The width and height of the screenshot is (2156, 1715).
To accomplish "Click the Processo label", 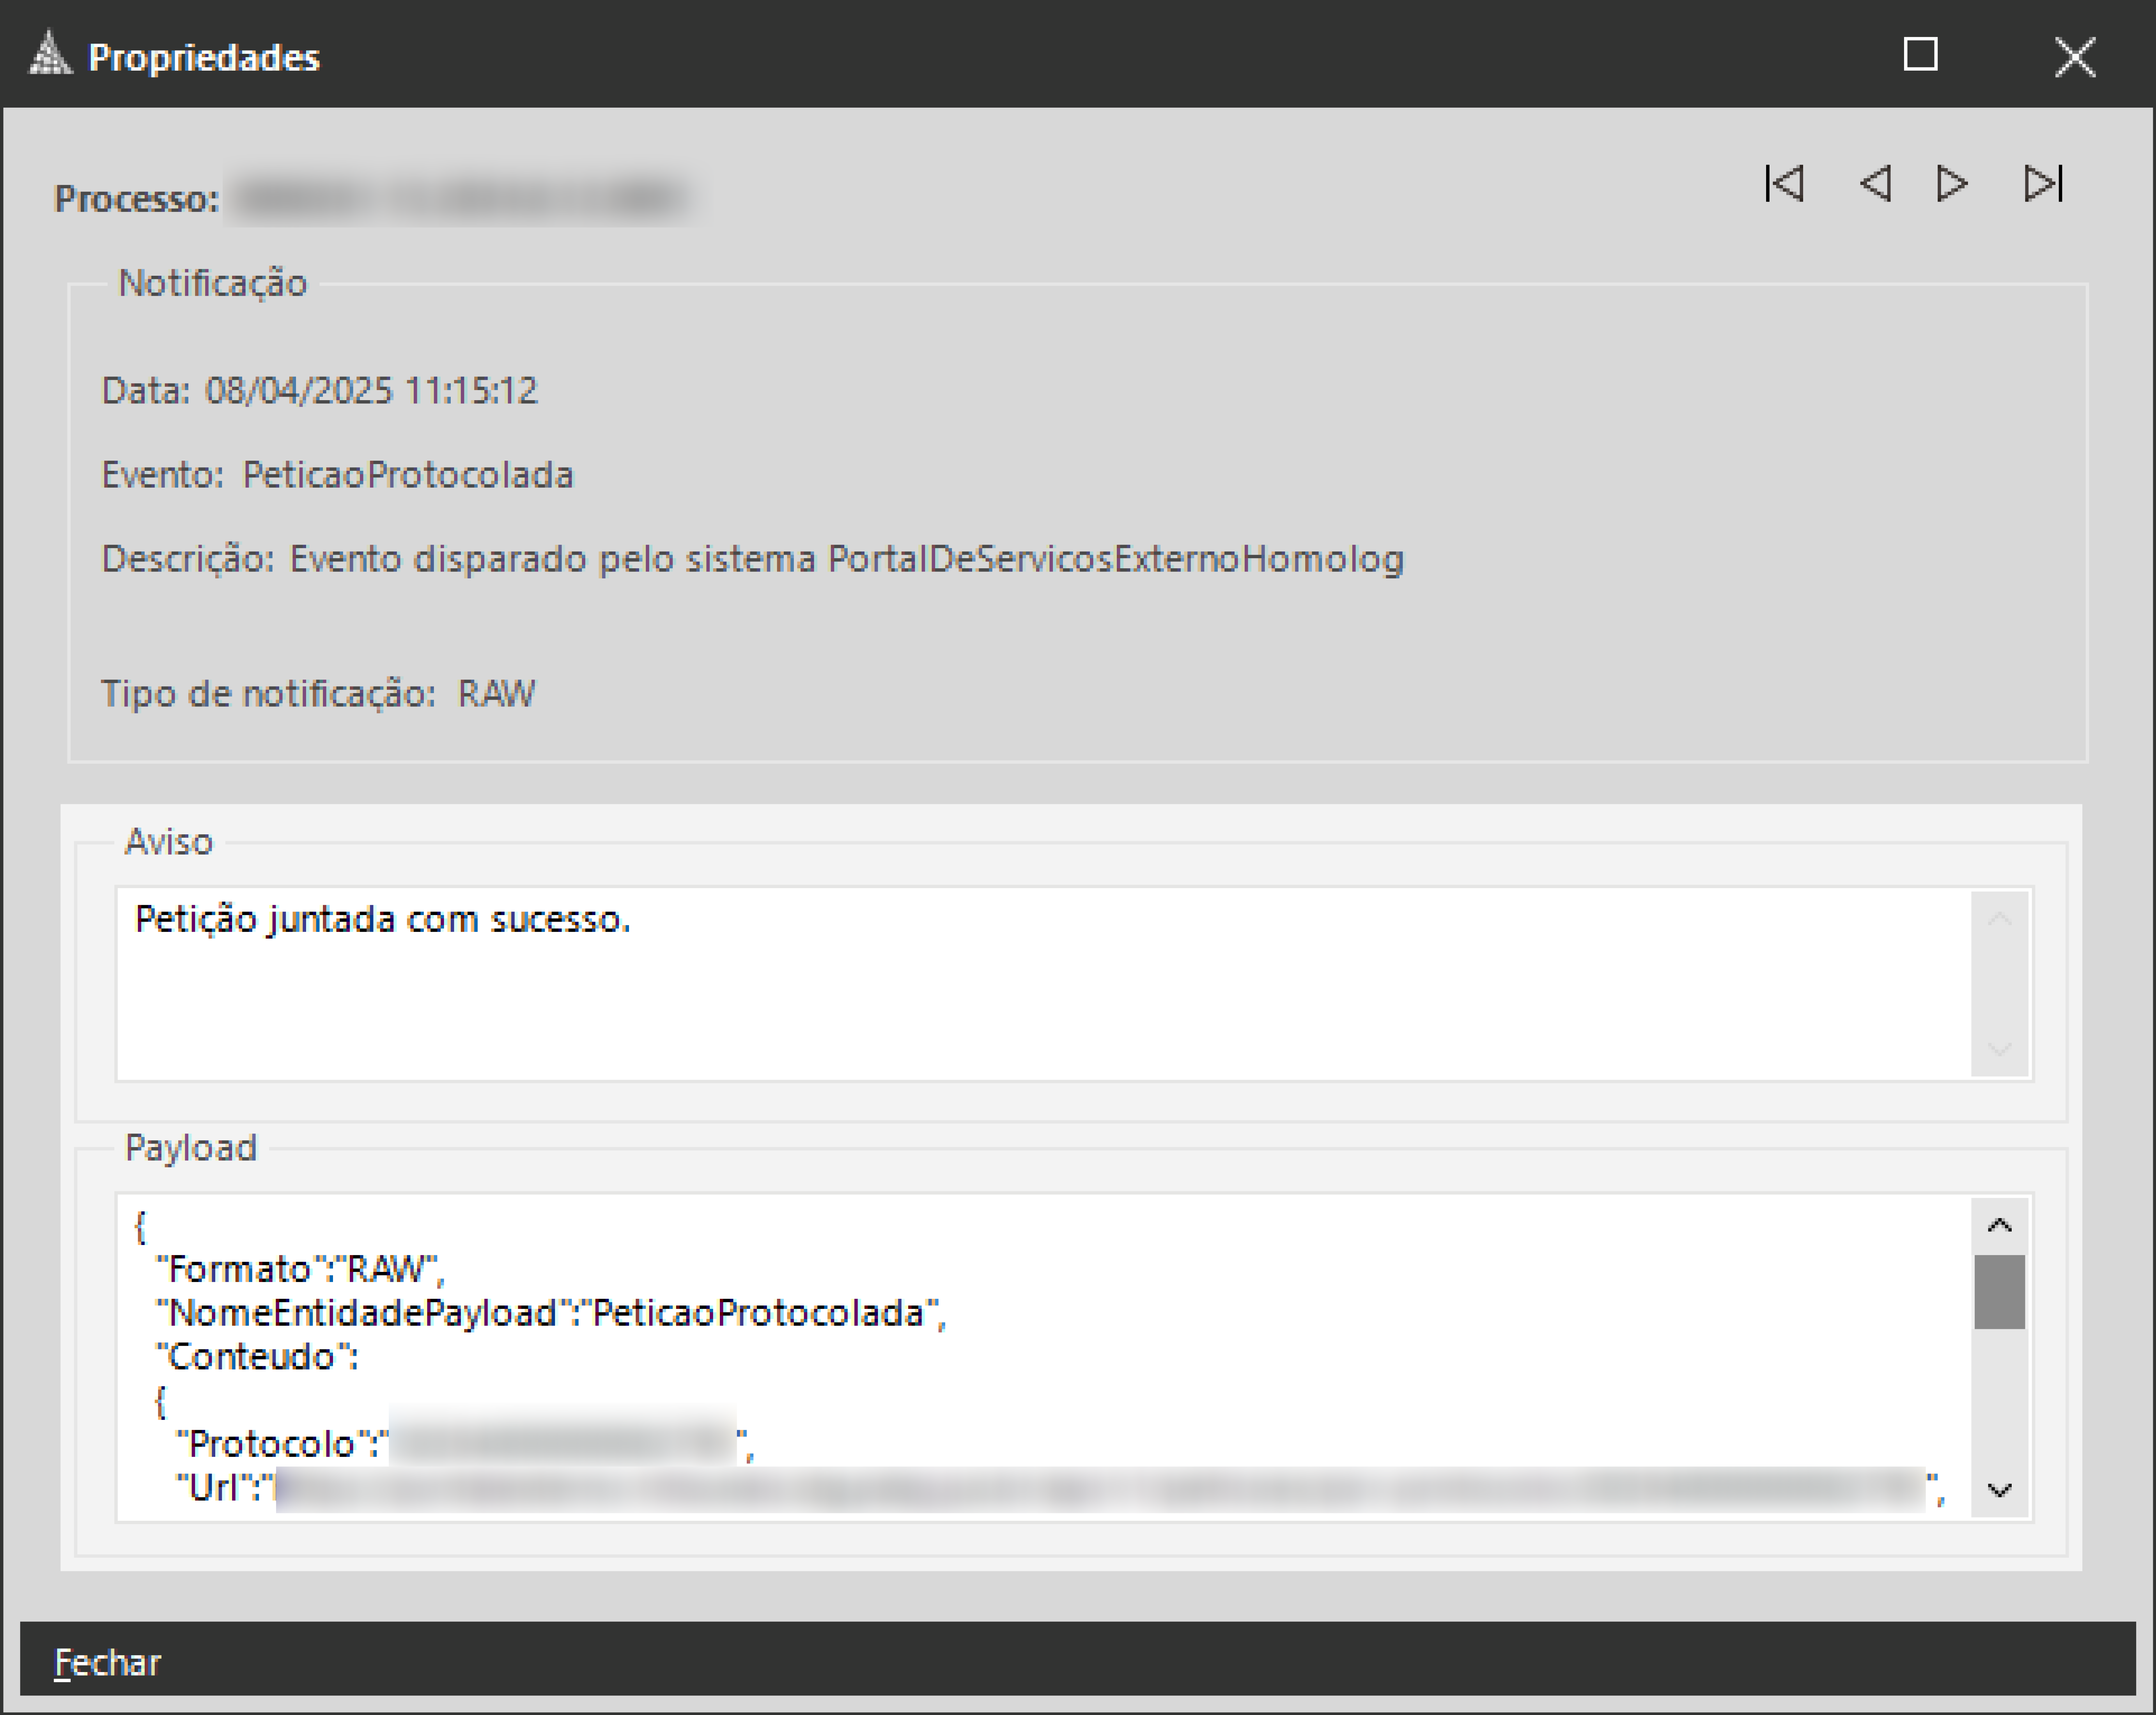I will [136, 199].
